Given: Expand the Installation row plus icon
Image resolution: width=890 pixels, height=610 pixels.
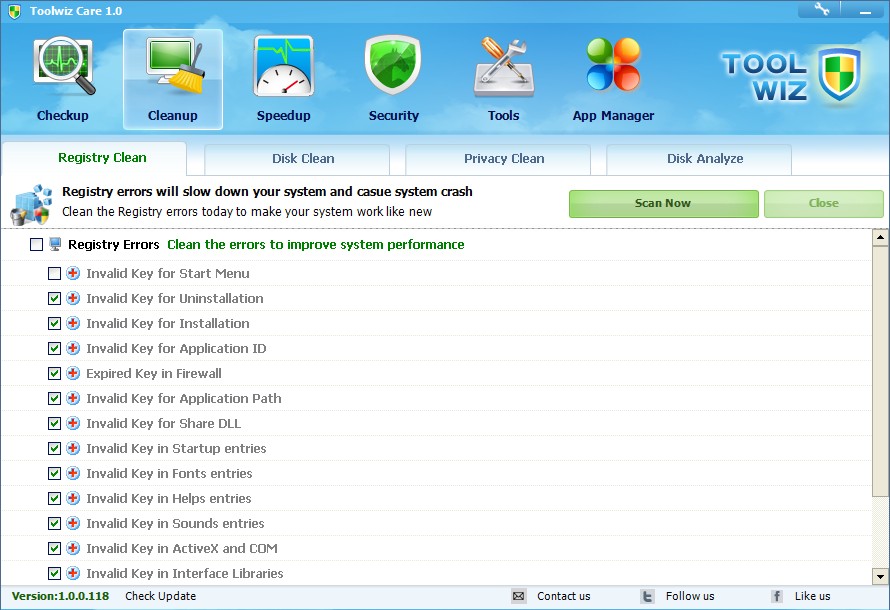Looking at the screenshot, I should coord(73,323).
